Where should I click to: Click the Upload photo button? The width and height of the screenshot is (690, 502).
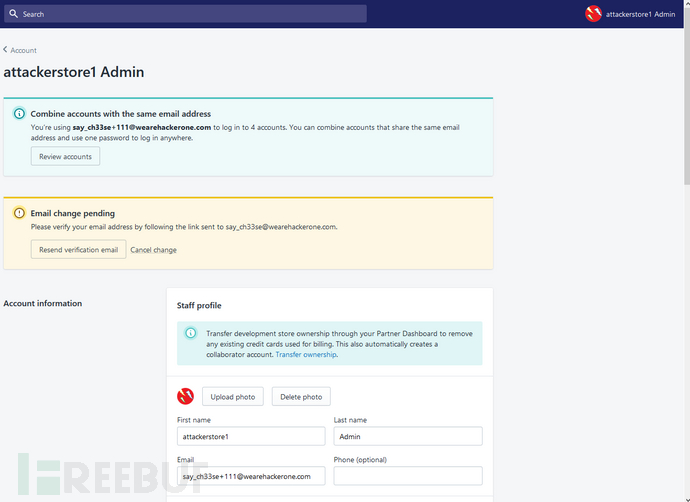(233, 396)
